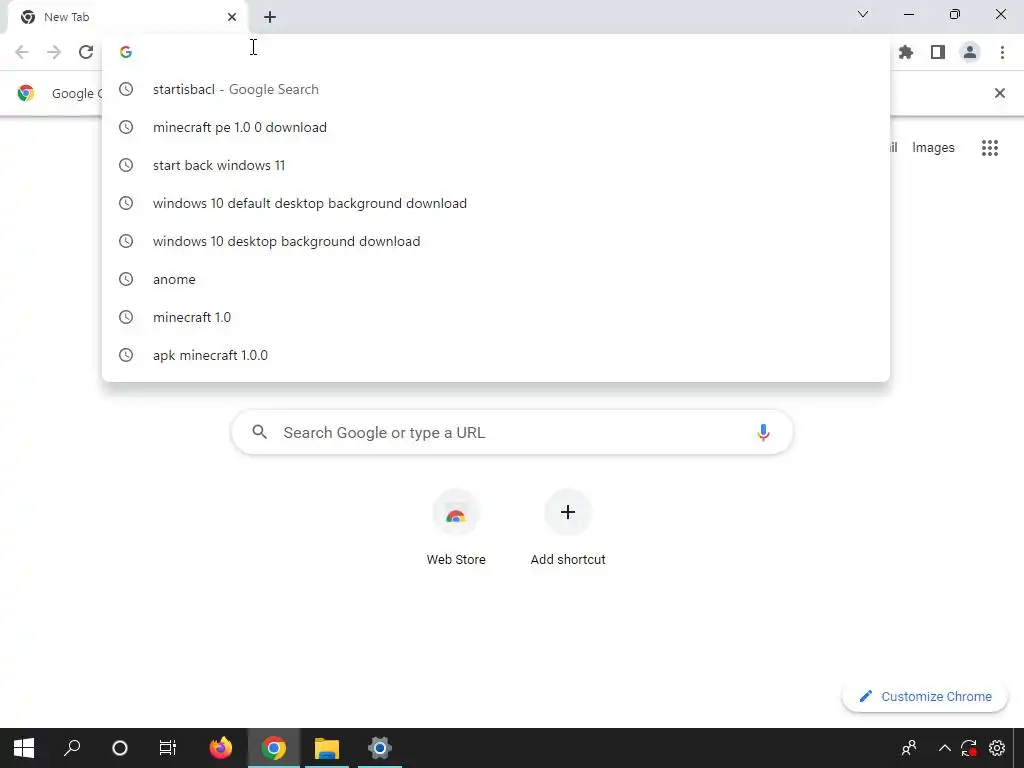The height and width of the screenshot is (768, 1024).
Task: Select 'windows 10 default desktop background download'
Action: tap(496, 203)
